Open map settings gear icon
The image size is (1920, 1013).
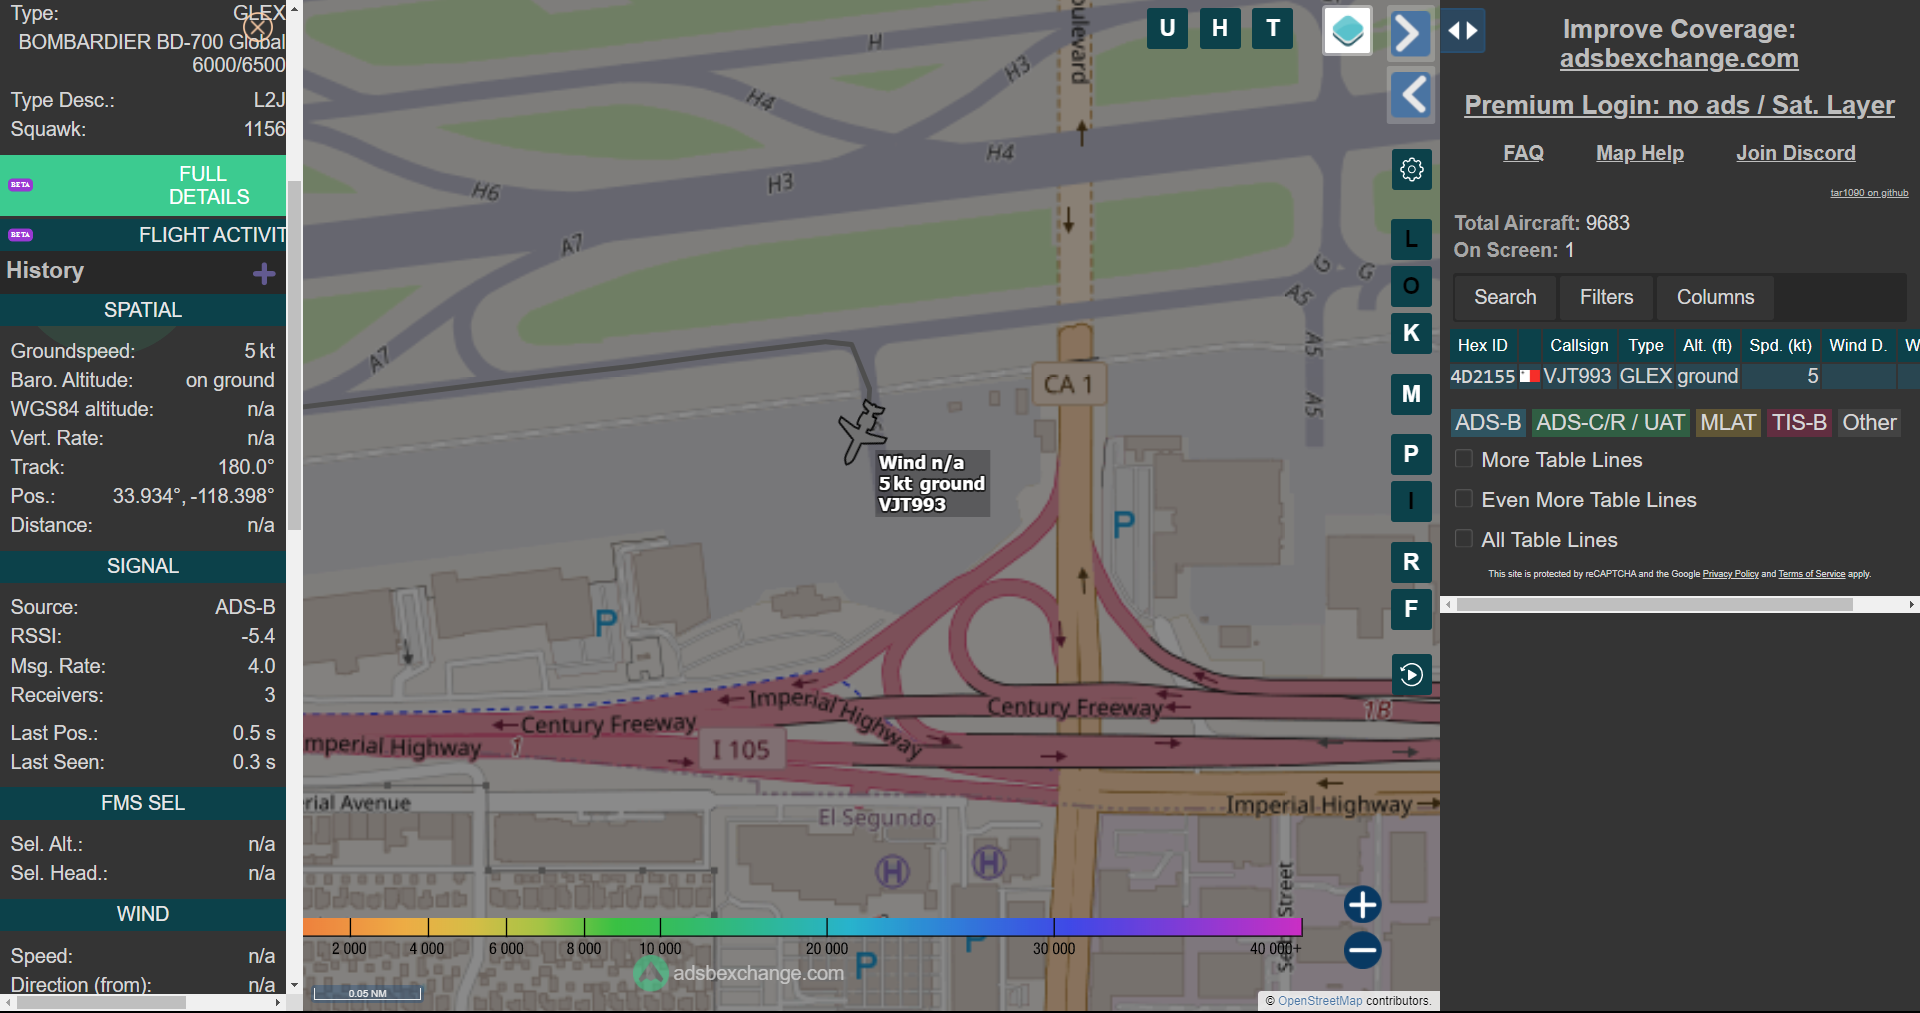[1411, 169]
